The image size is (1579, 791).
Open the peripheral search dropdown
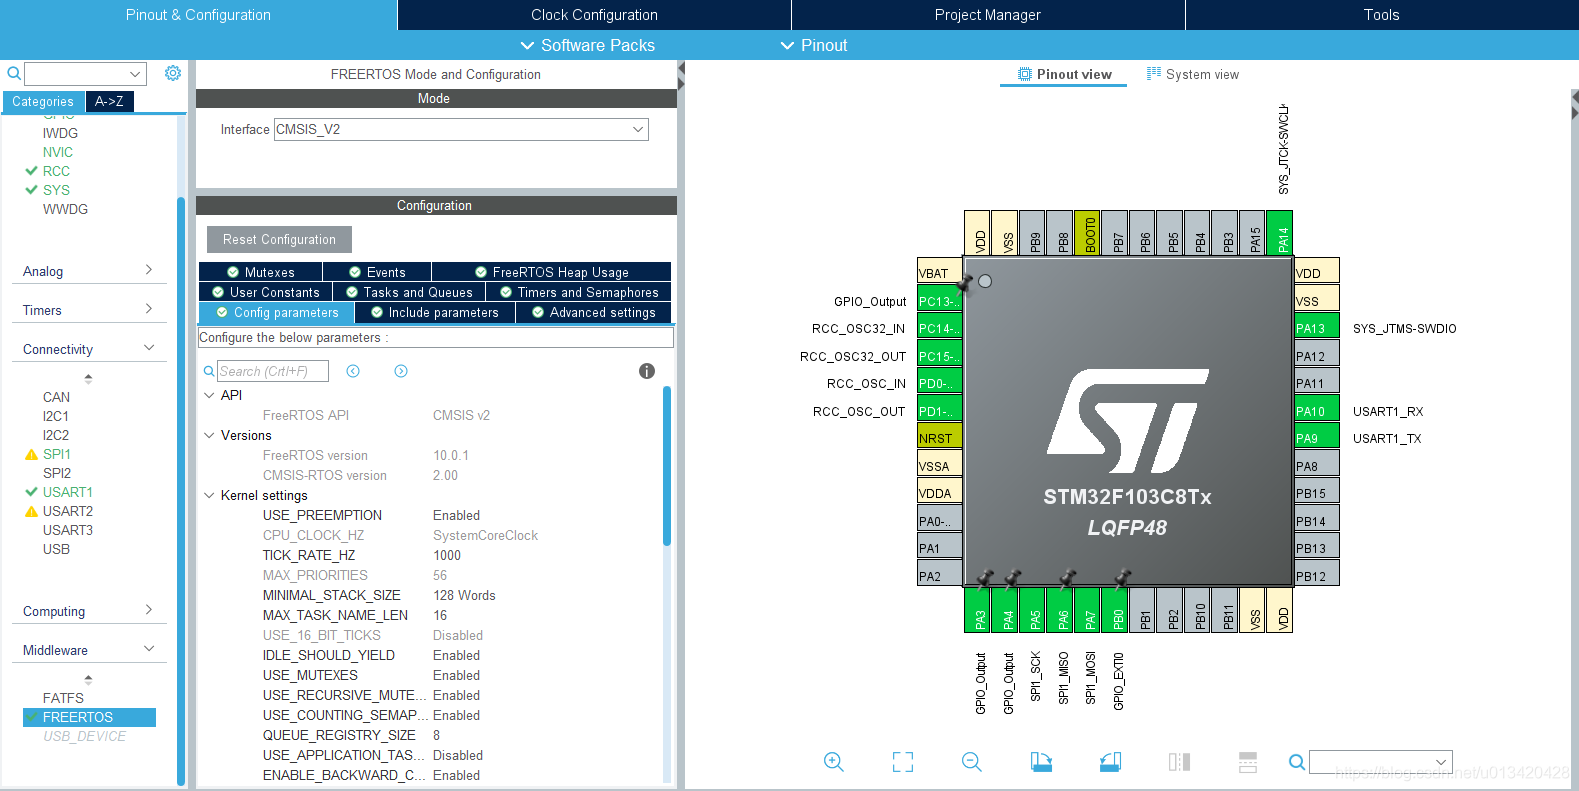coord(135,73)
